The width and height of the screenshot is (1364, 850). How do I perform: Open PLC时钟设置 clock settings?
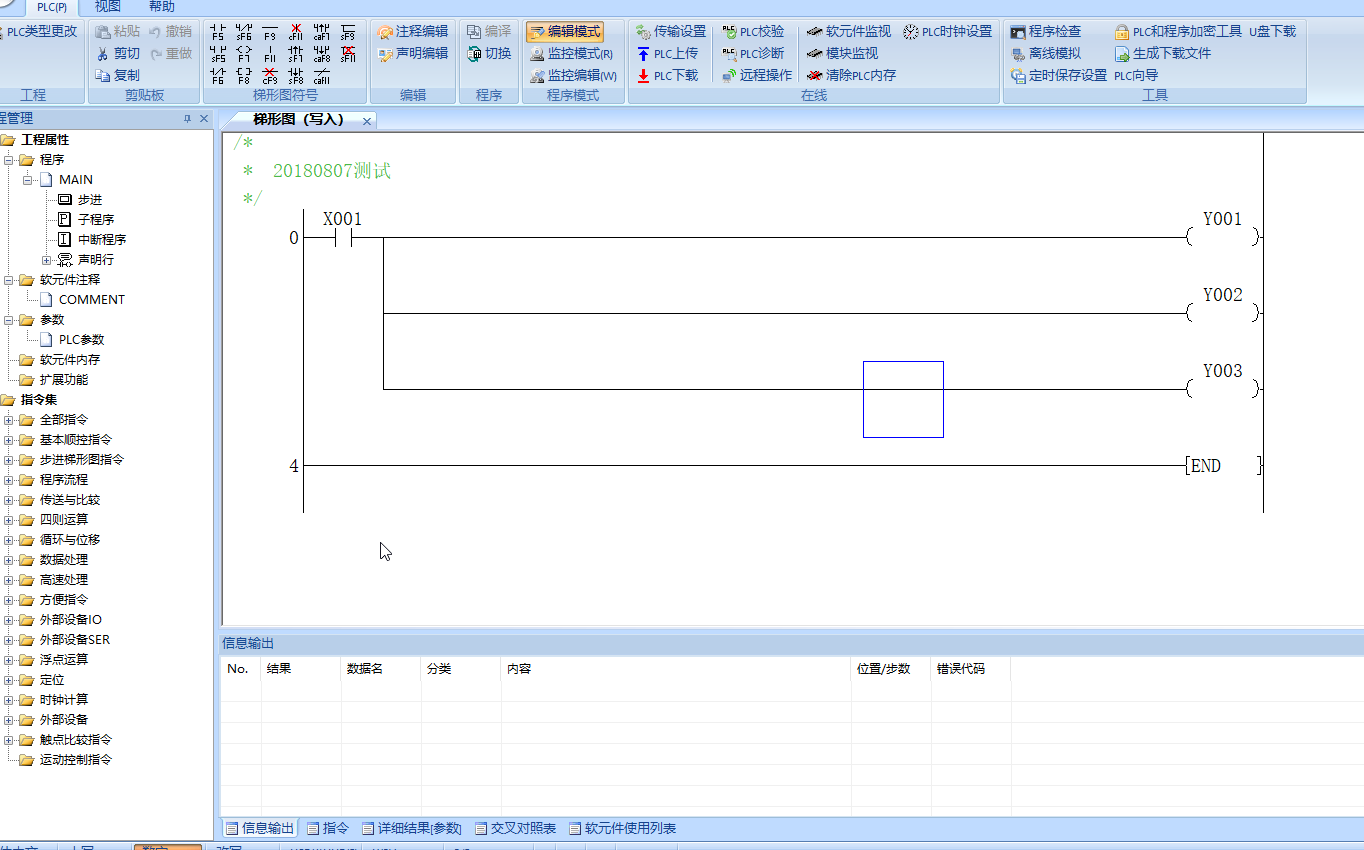tap(947, 32)
